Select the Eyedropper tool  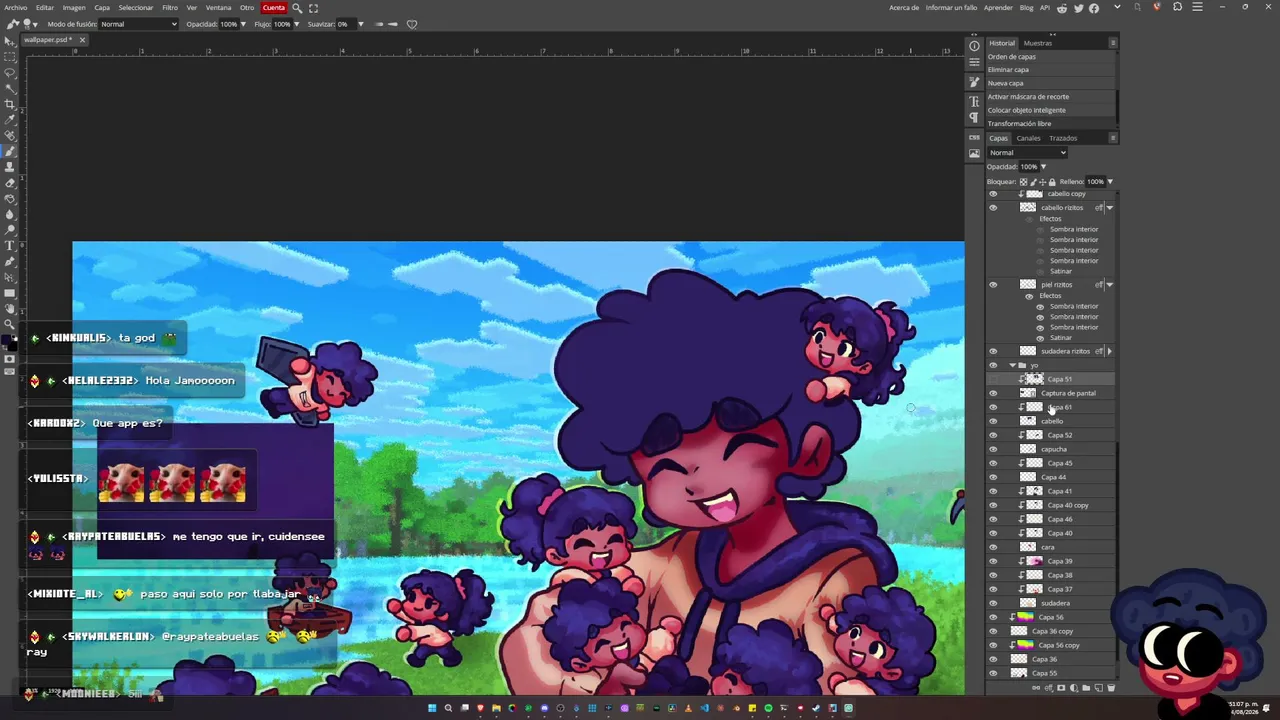tap(10, 119)
